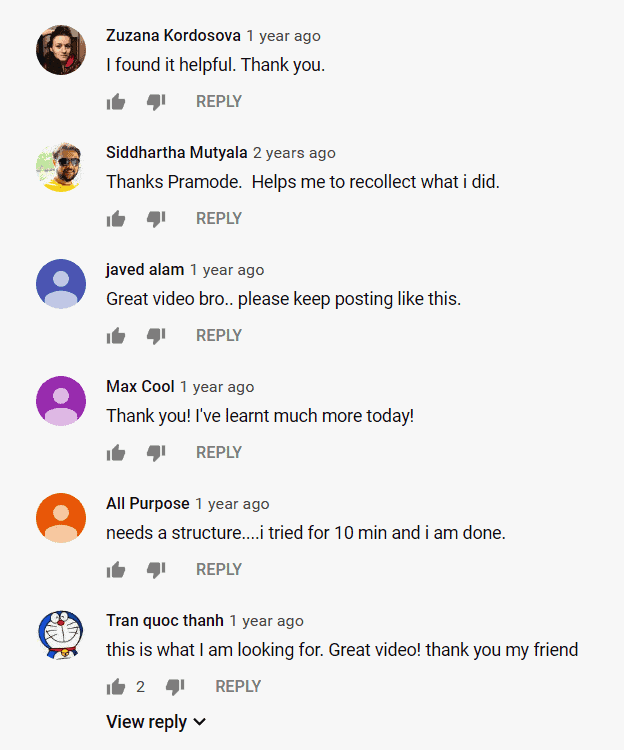Dislike Max Cool's comment
Screen dimensions: 624x750
[x=155, y=453]
